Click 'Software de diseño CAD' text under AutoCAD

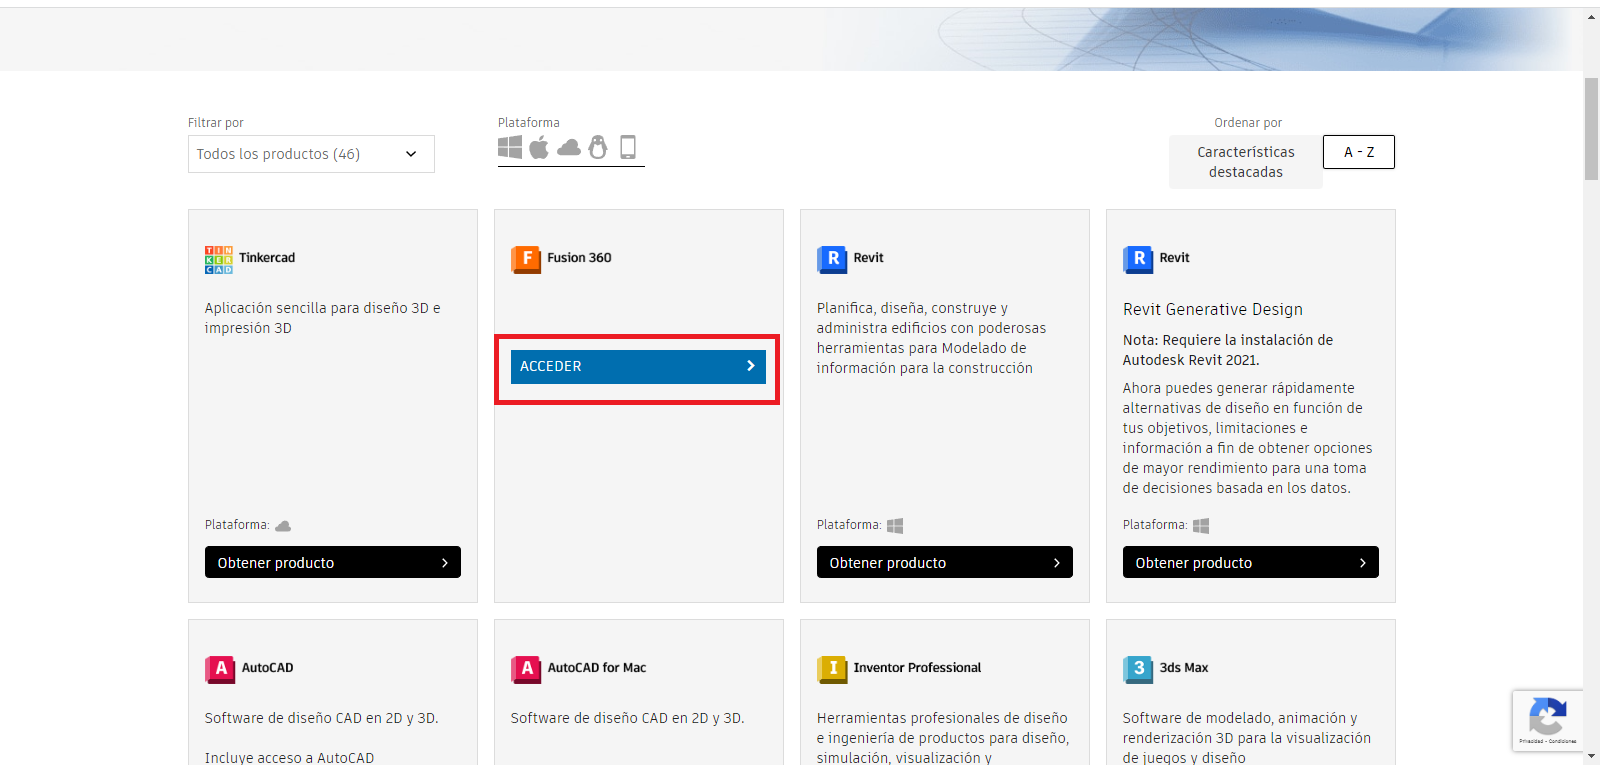(x=321, y=718)
